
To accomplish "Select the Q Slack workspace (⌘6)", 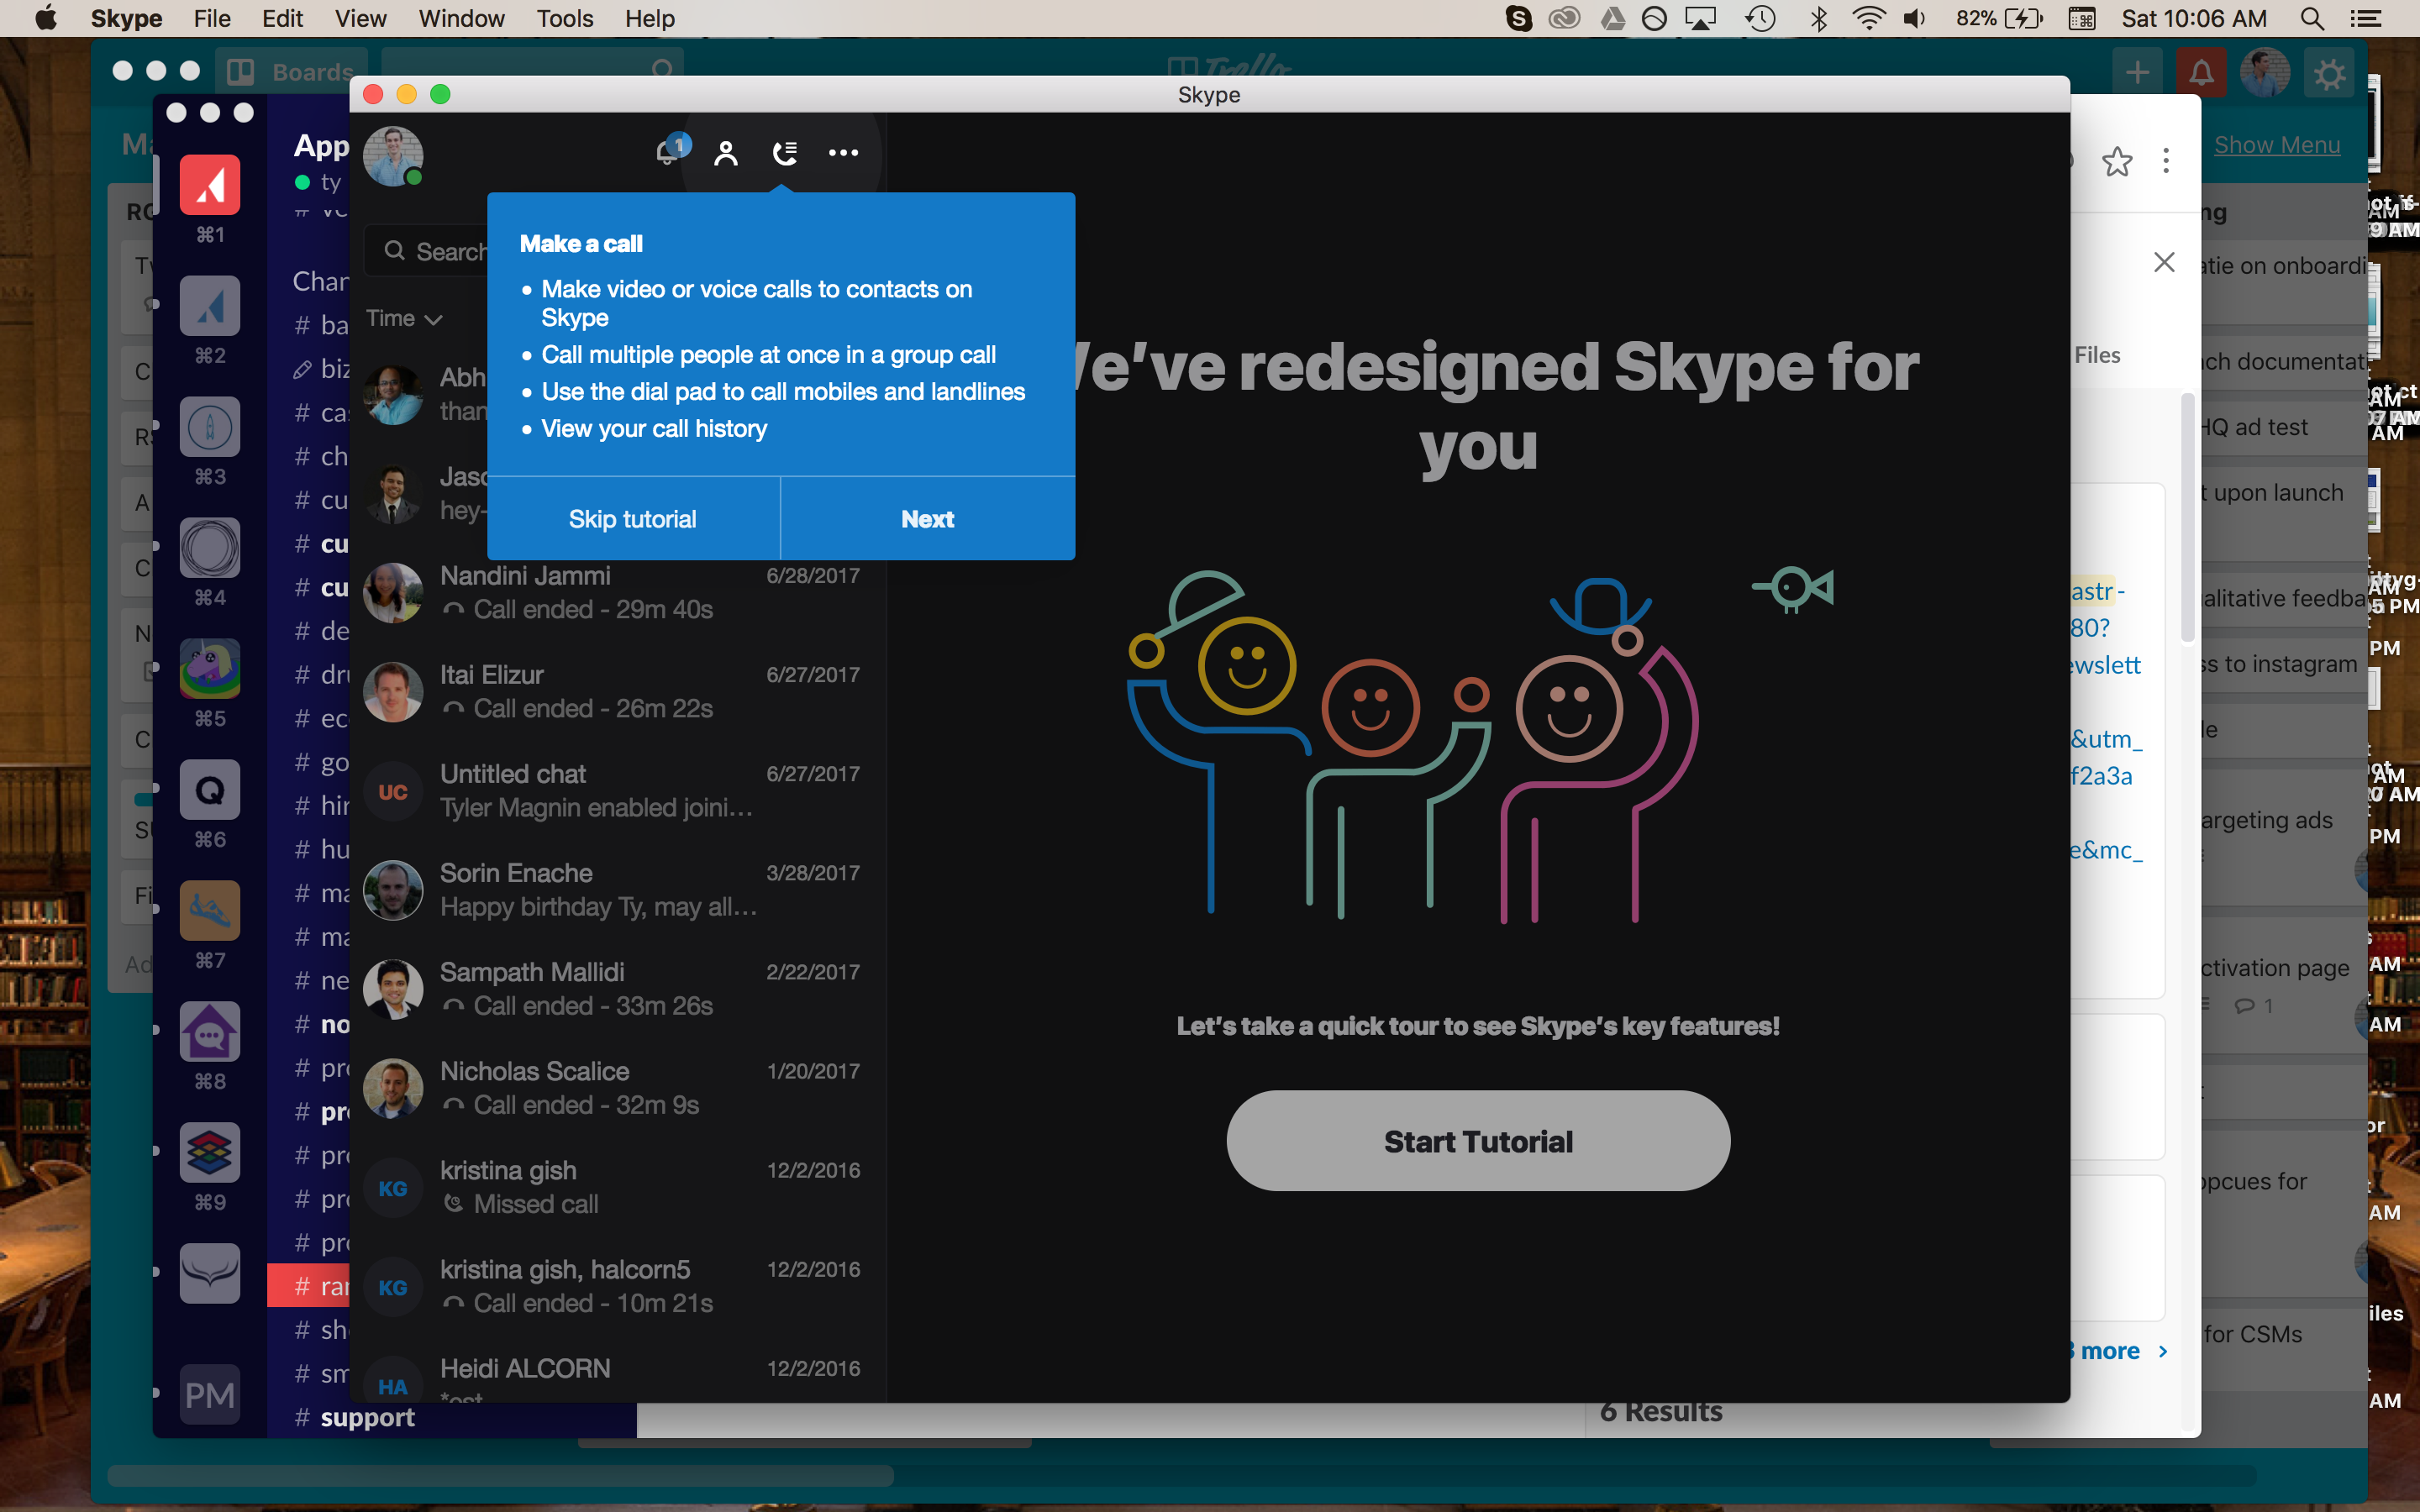I will (x=210, y=790).
